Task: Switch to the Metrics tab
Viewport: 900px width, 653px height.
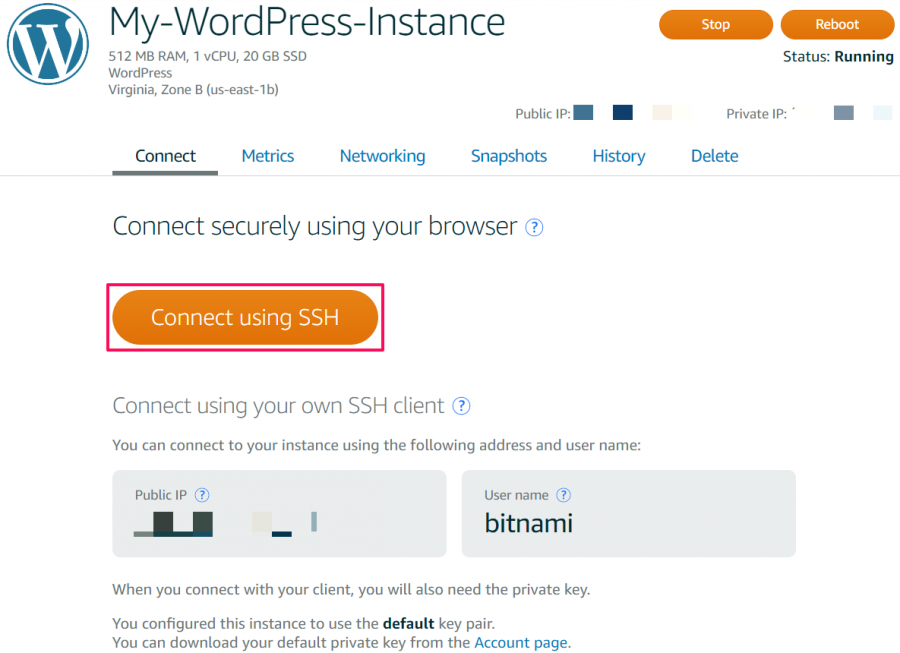Action: 267,156
